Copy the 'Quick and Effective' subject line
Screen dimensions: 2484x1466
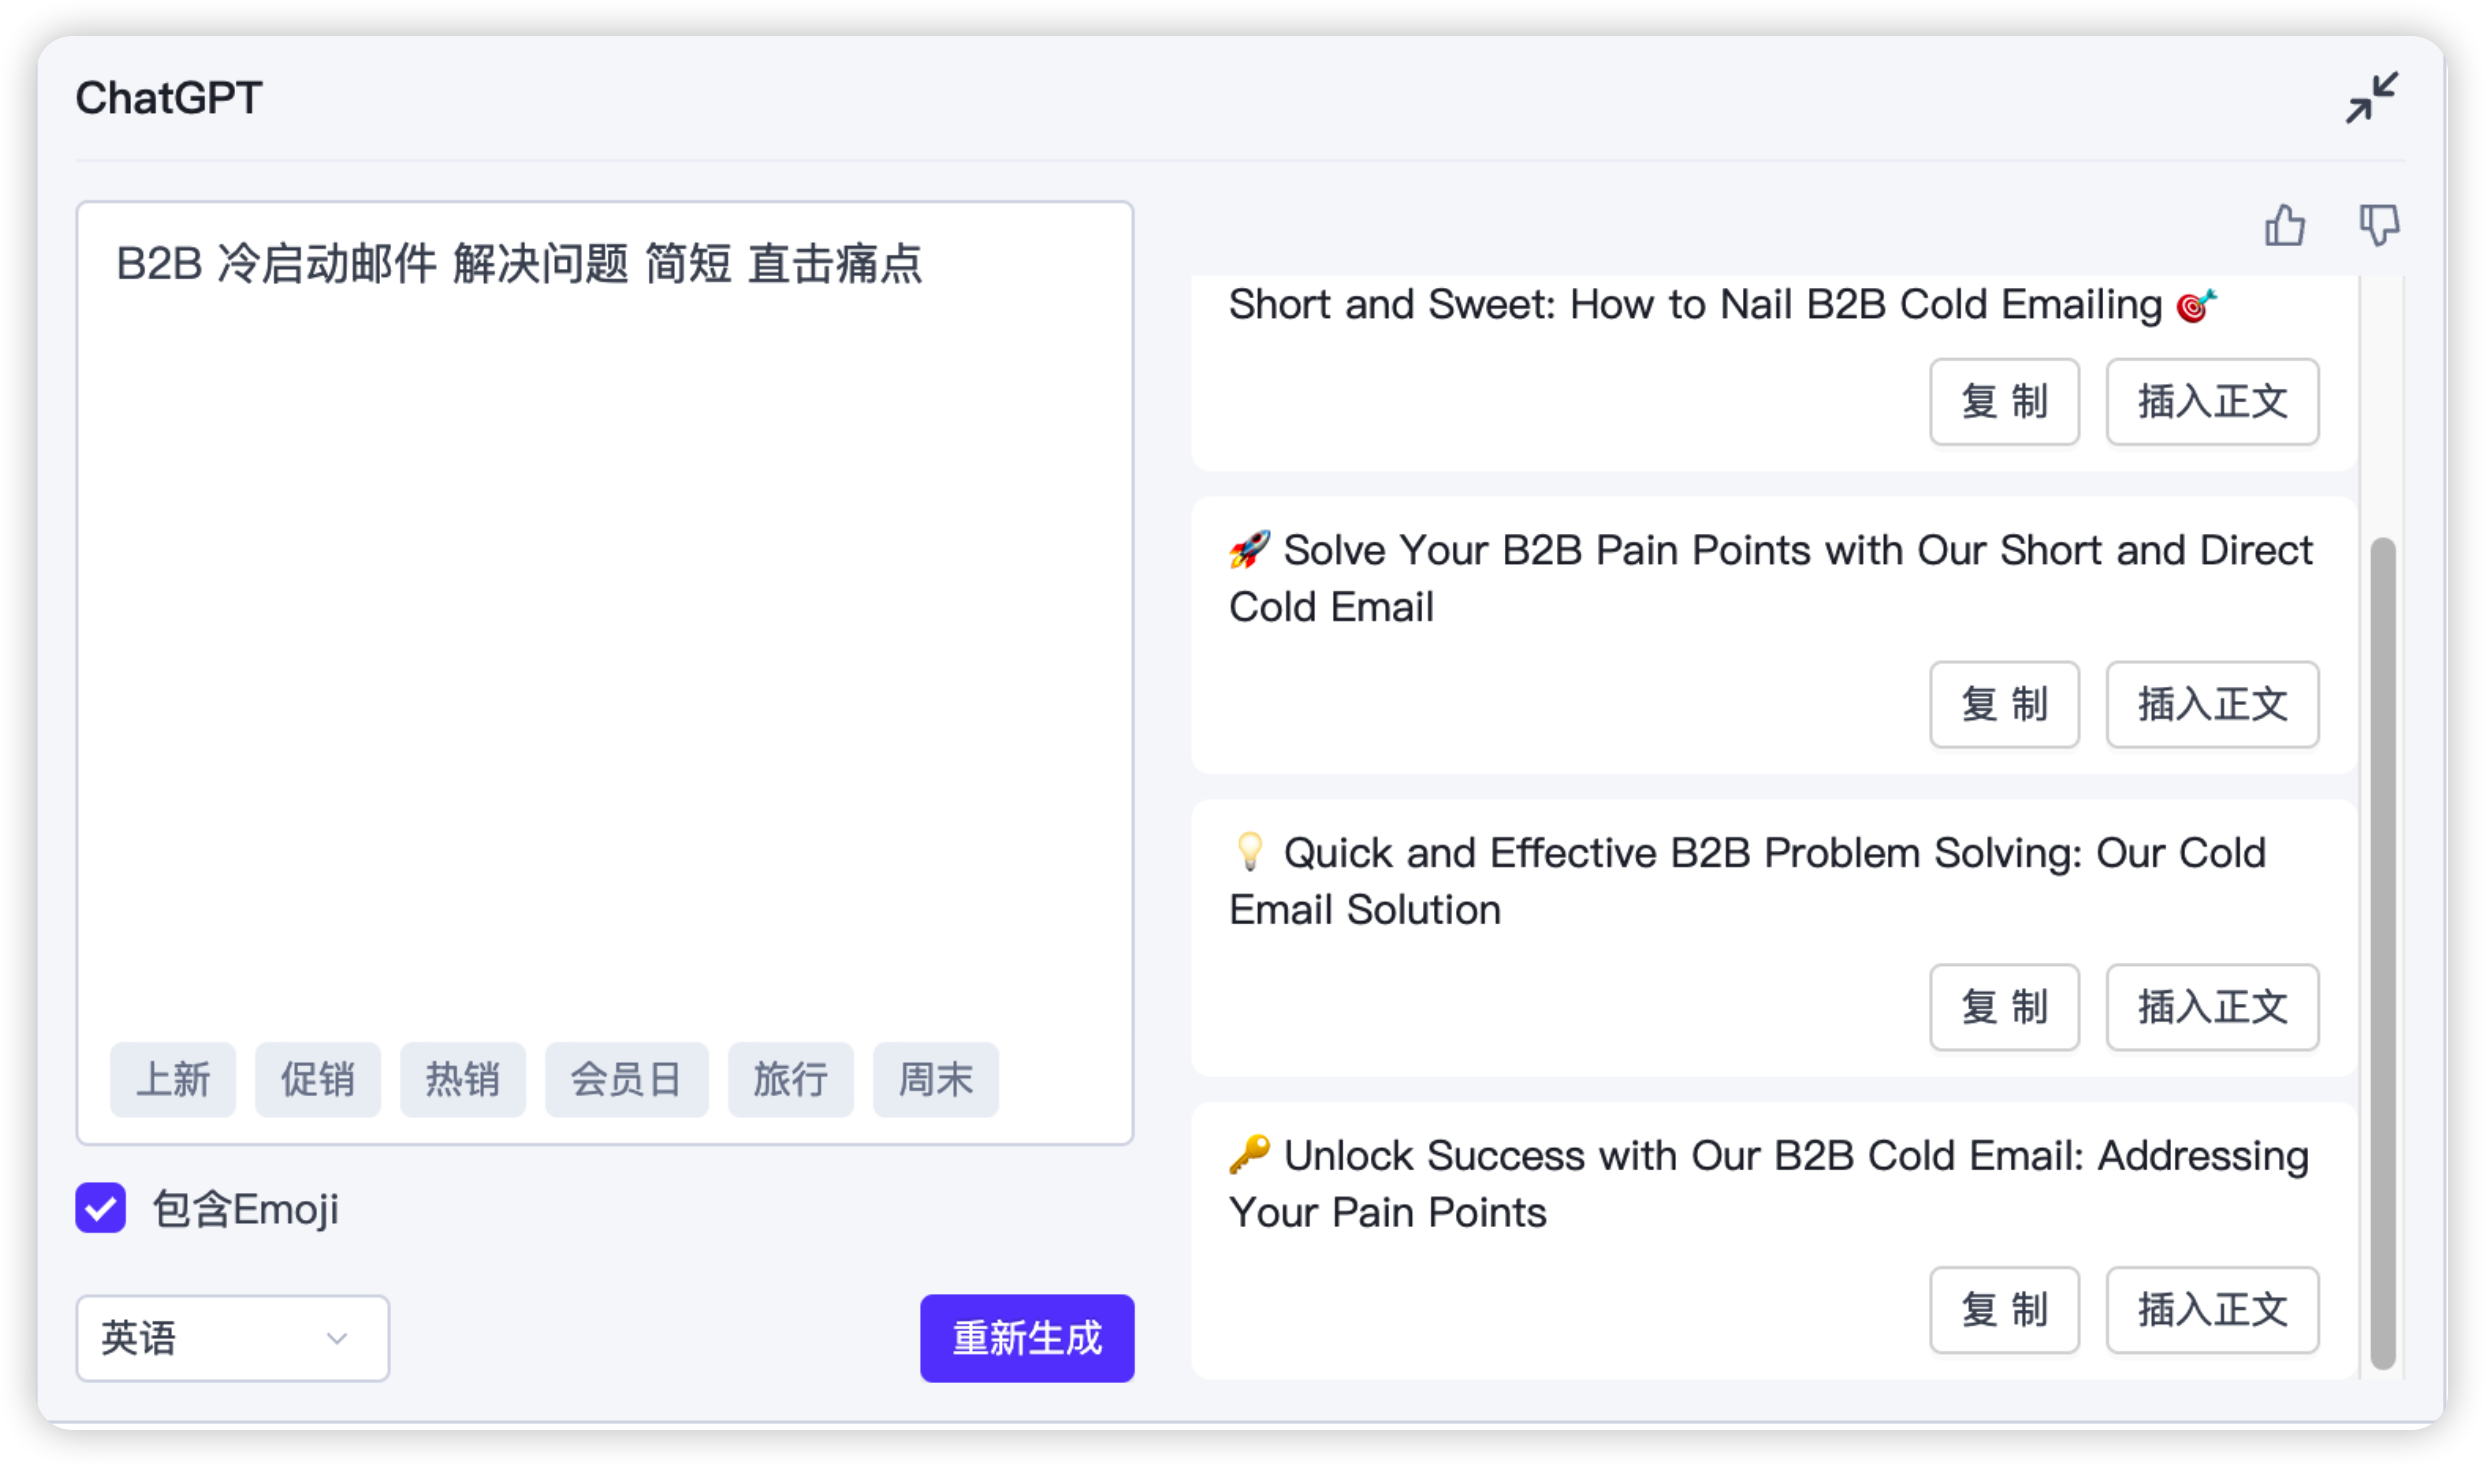pos(2004,1007)
